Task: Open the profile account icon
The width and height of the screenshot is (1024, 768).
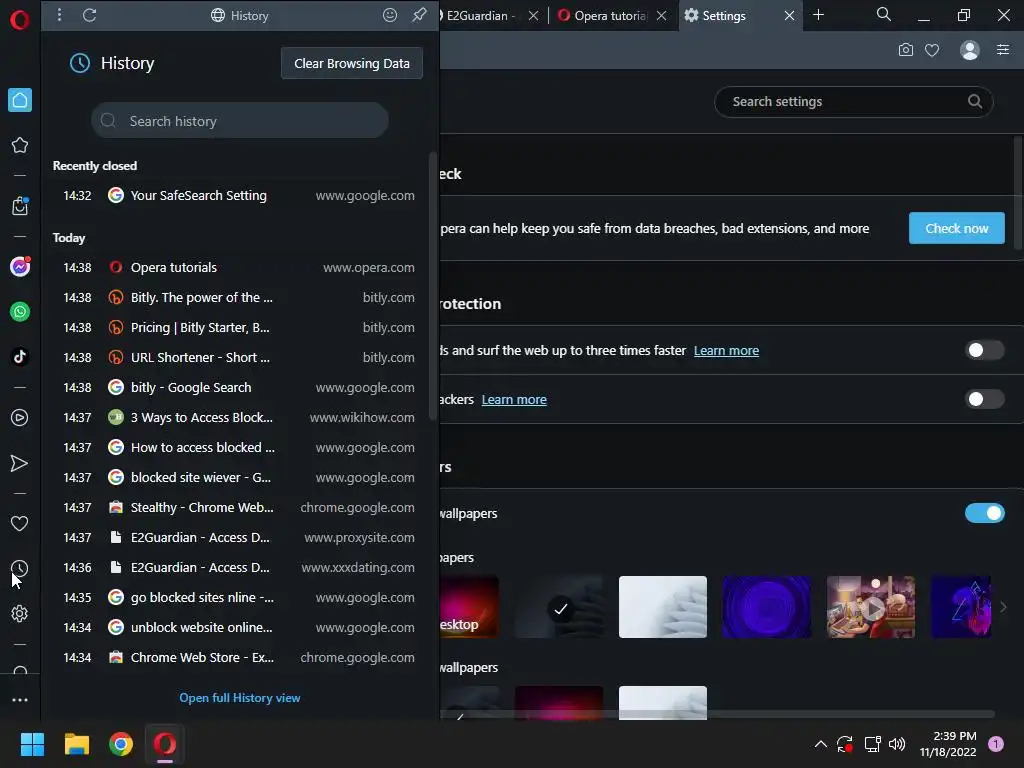Action: pyautogui.click(x=970, y=50)
